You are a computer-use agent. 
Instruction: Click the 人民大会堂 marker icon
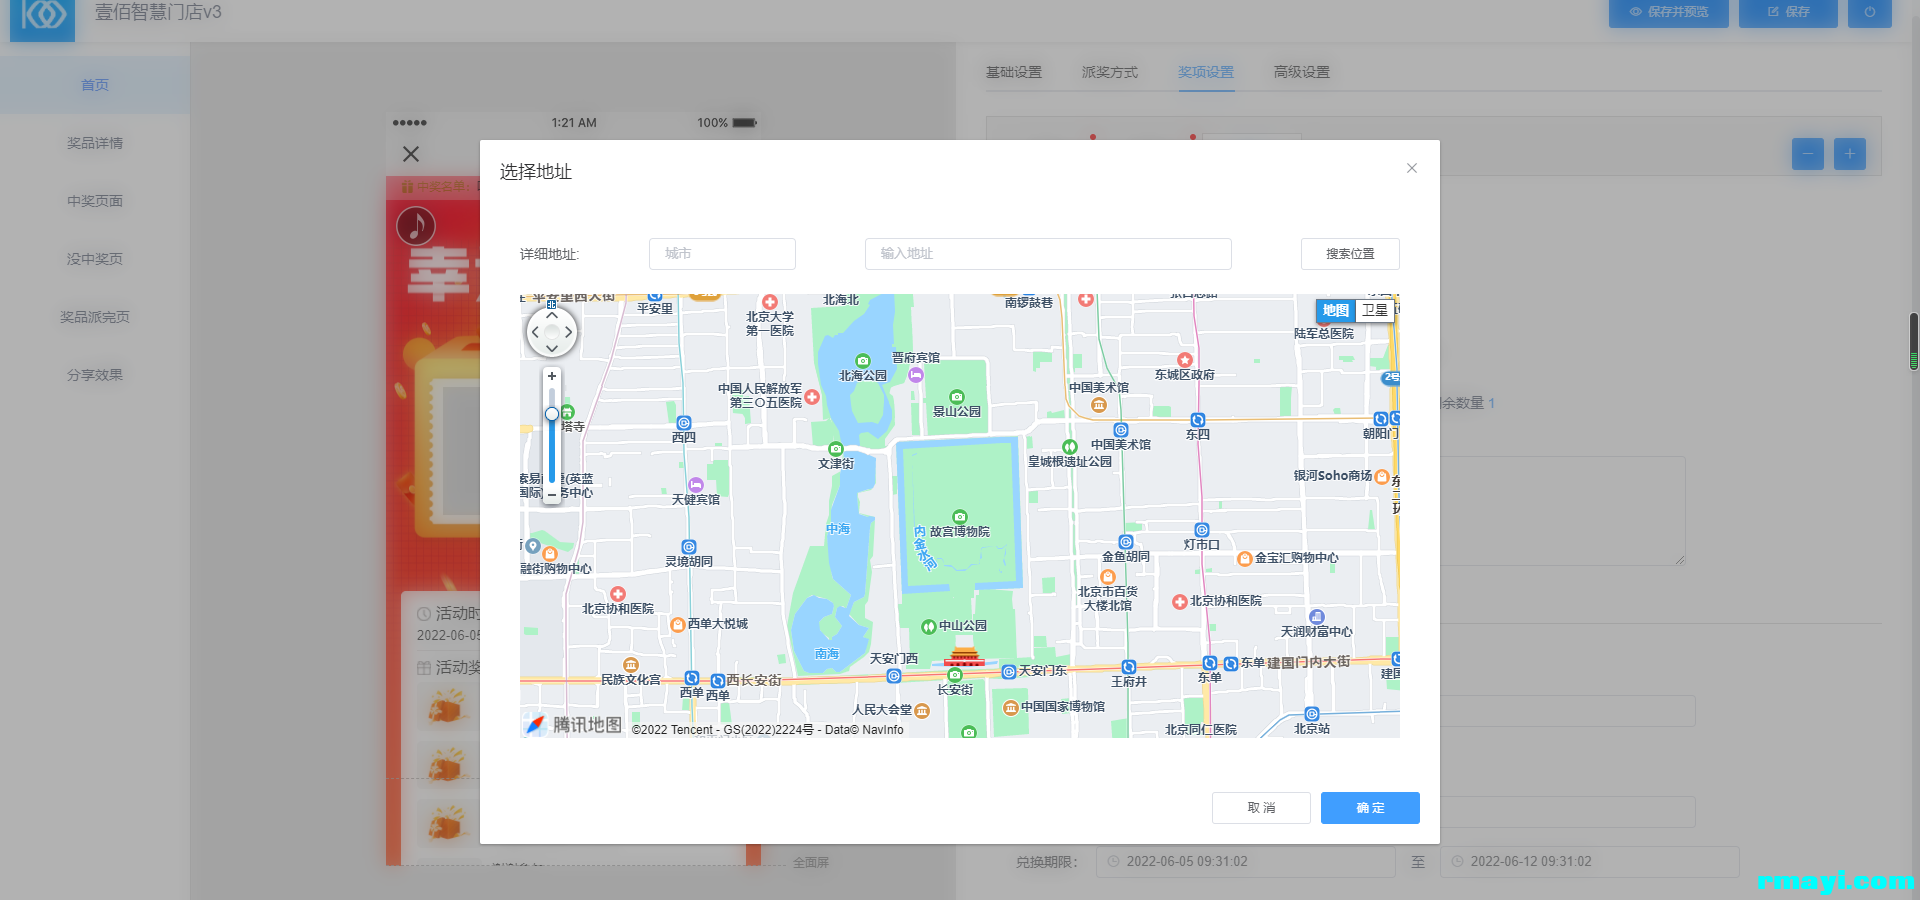(x=922, y=711)
